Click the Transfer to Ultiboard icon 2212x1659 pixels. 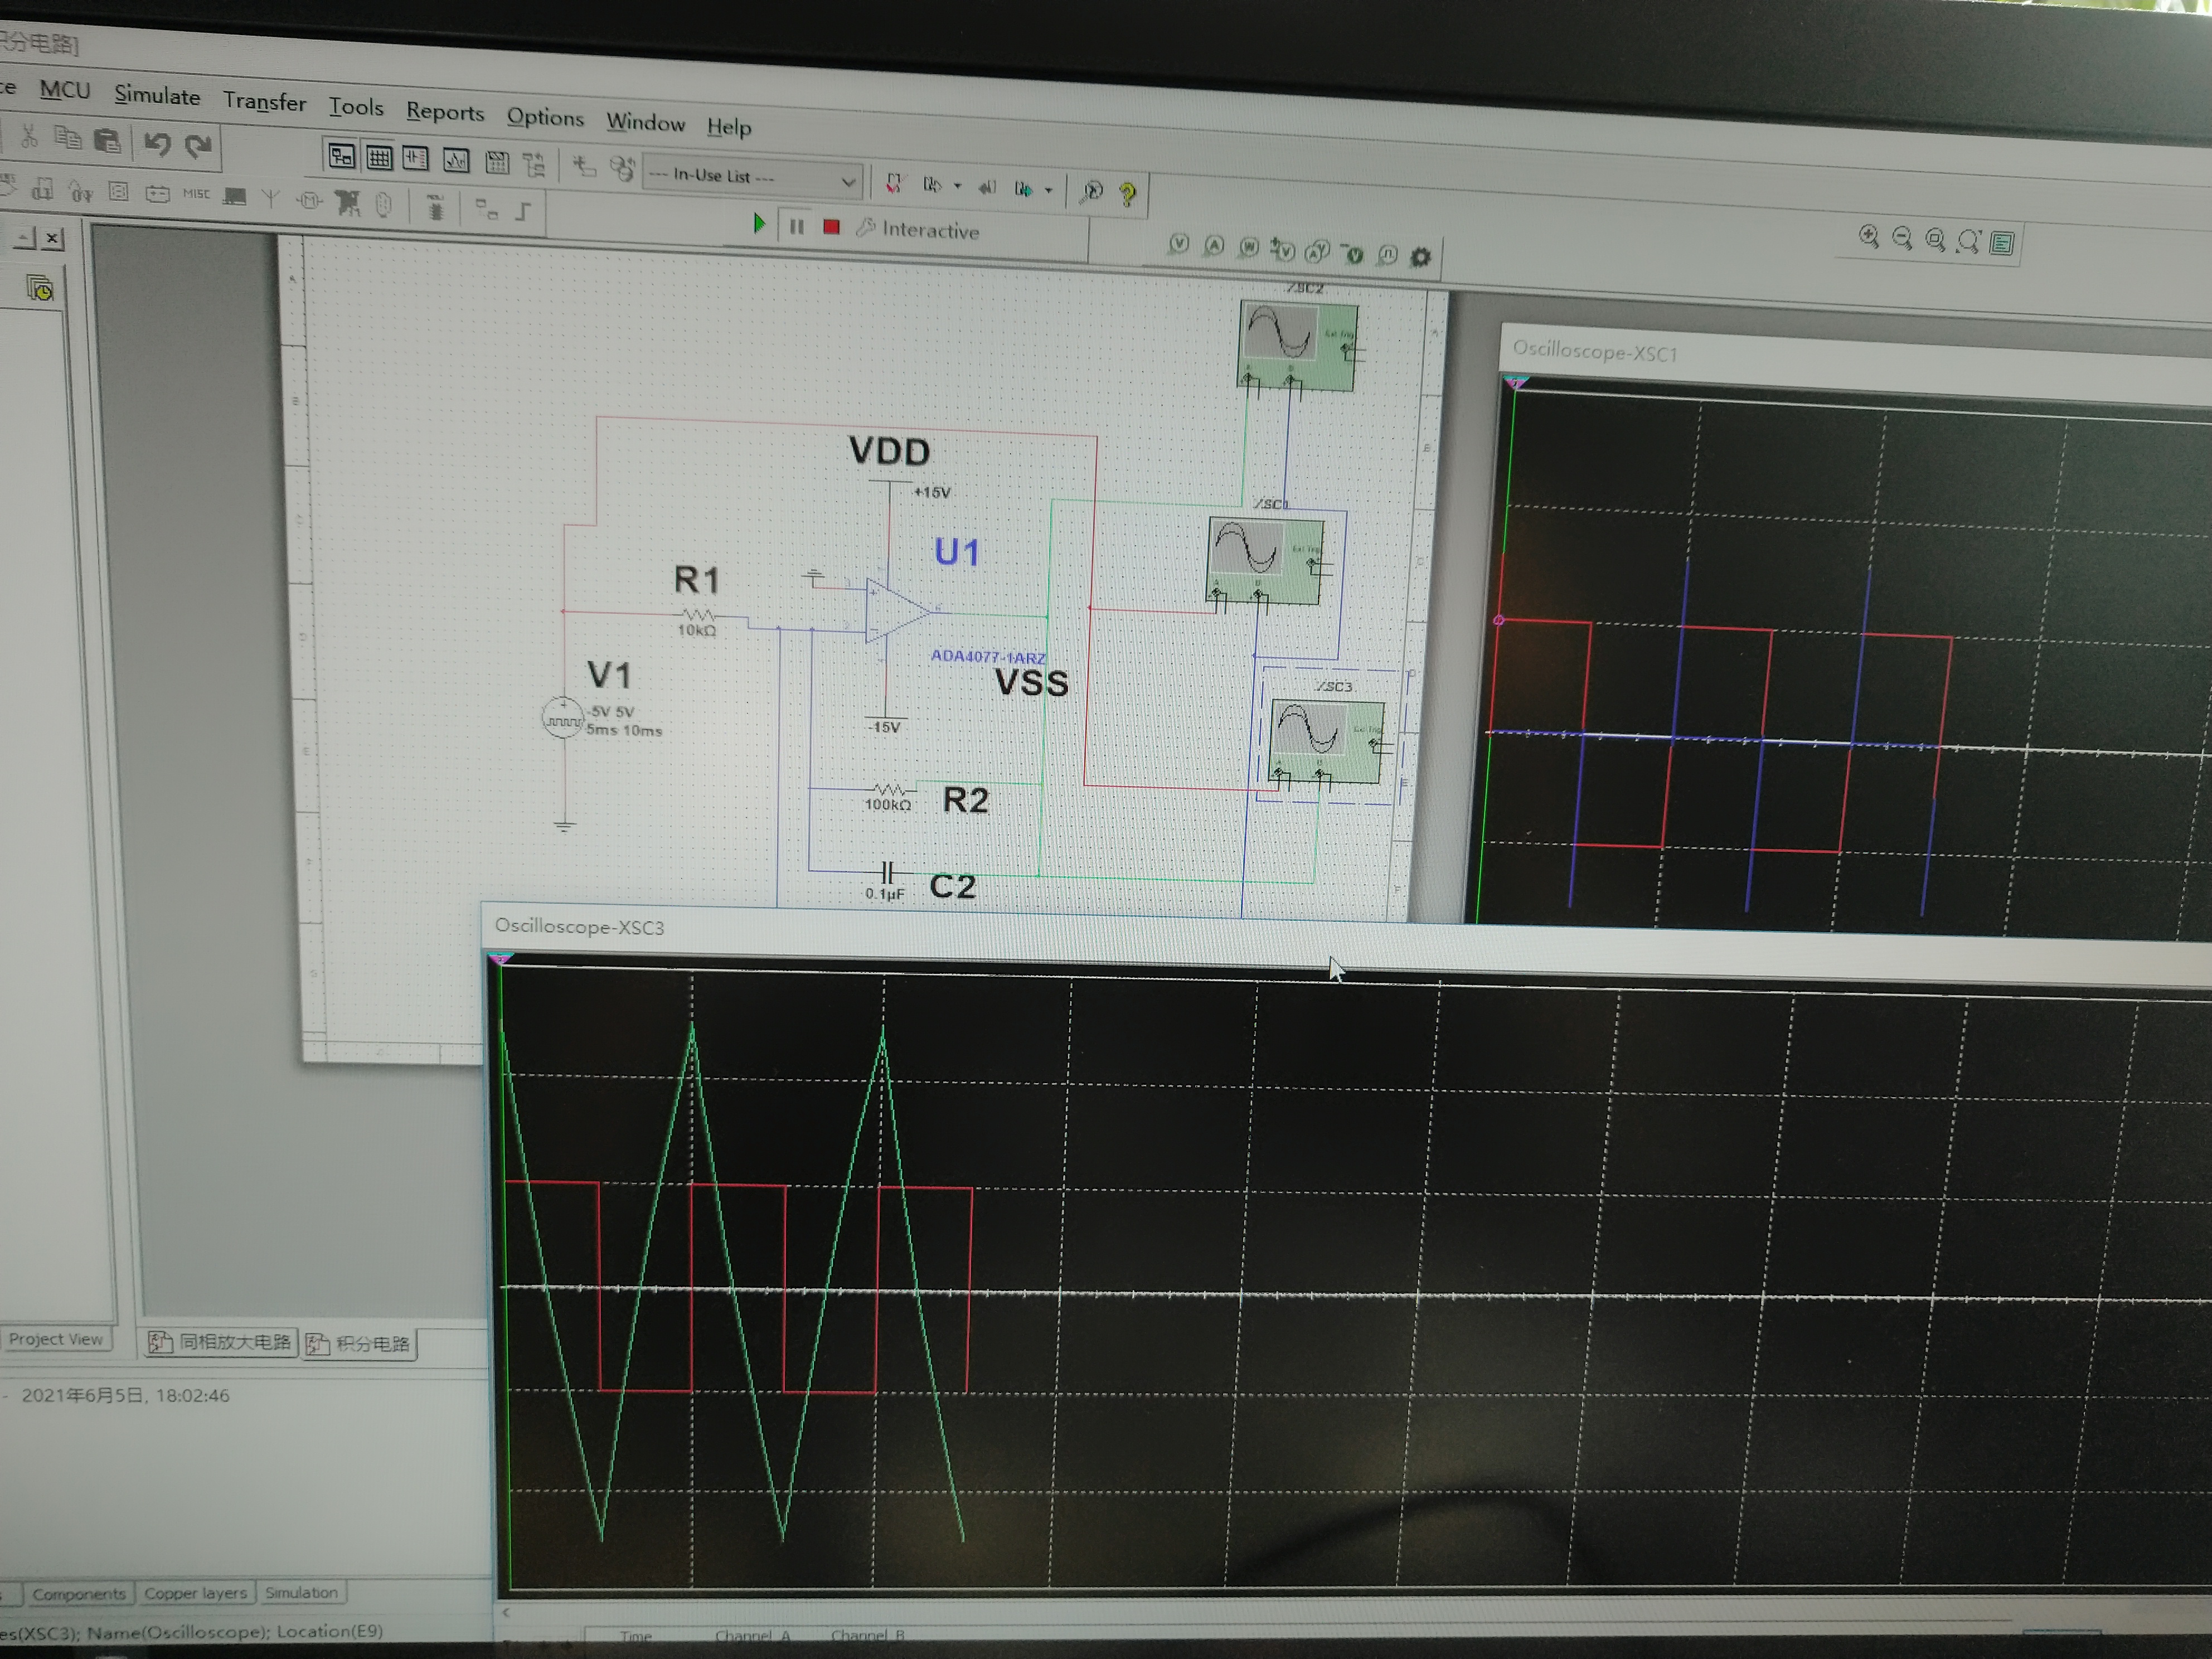tap(932, 185)
